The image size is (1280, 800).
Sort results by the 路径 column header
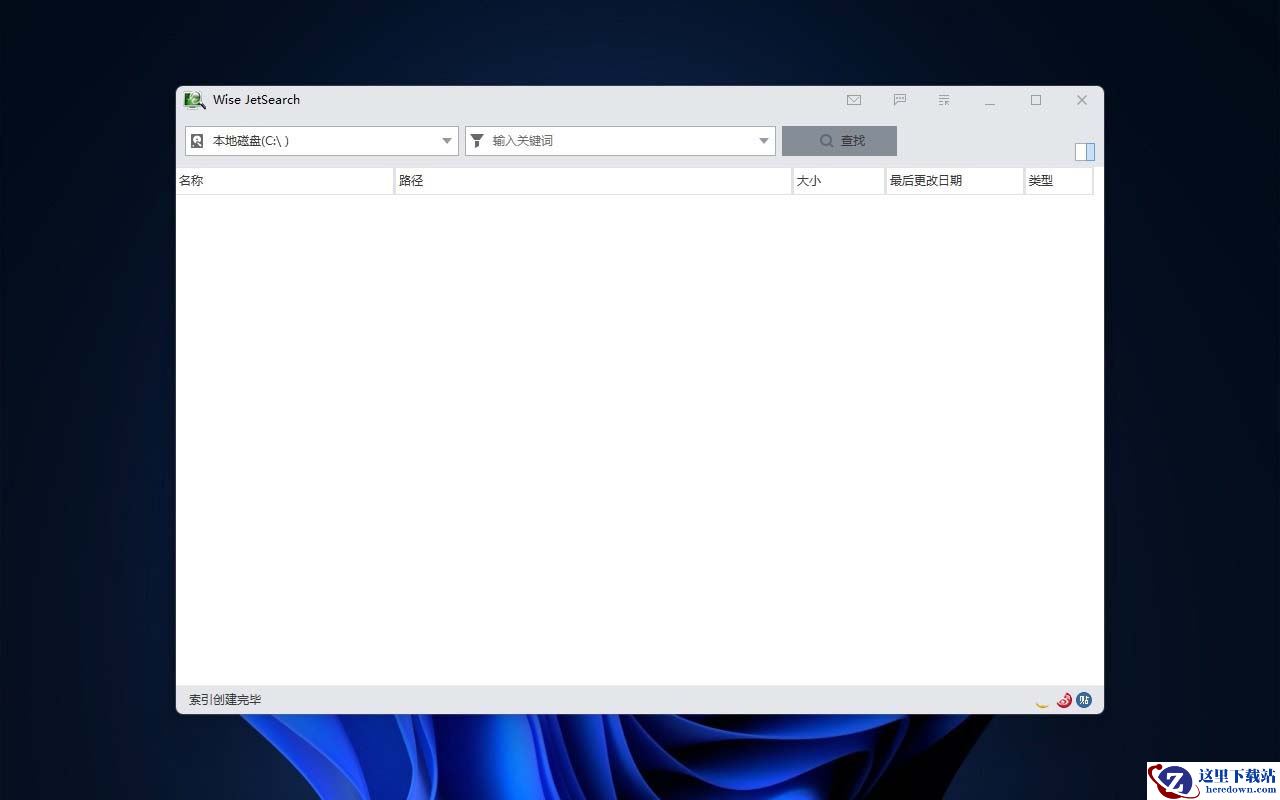[x=594, y=181]
